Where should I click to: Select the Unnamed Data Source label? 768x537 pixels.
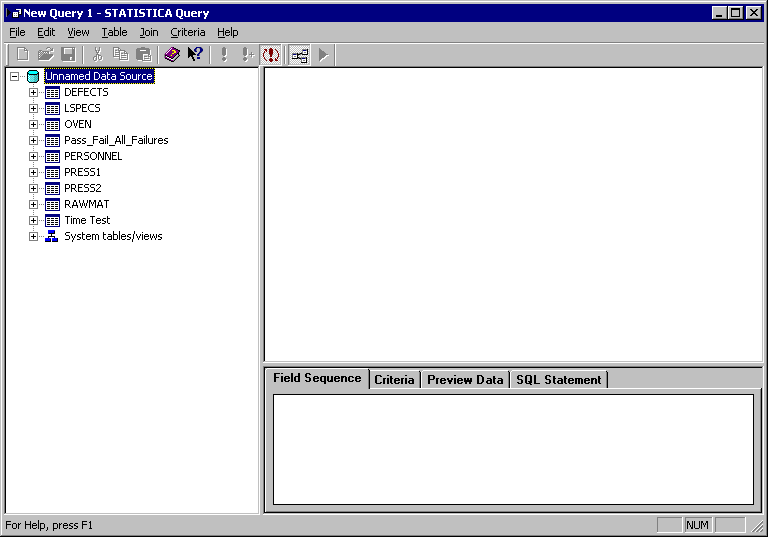(x=99, y=76)
